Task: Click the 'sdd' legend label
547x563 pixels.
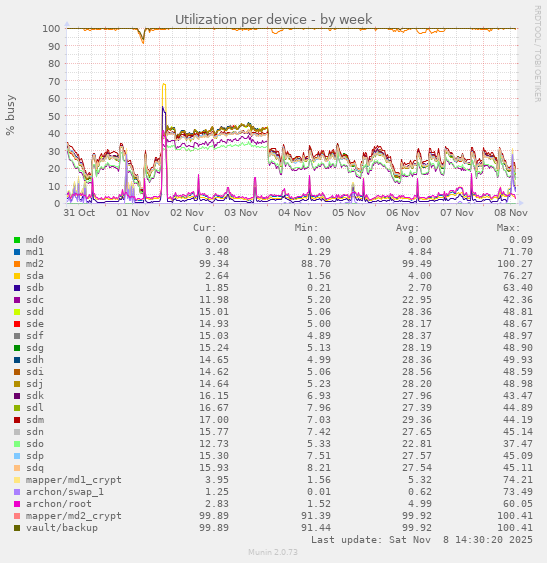Action: [x=35, y=312]
